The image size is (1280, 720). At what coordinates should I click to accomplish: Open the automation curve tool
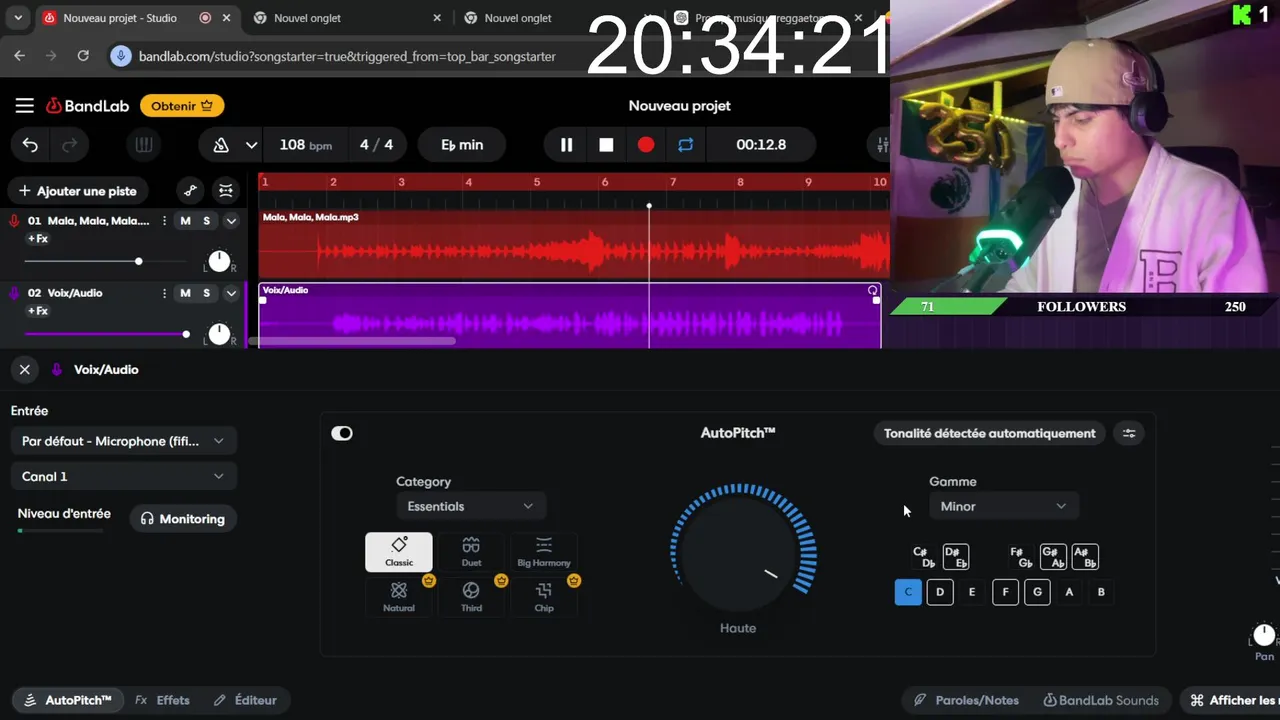[190, 191]
